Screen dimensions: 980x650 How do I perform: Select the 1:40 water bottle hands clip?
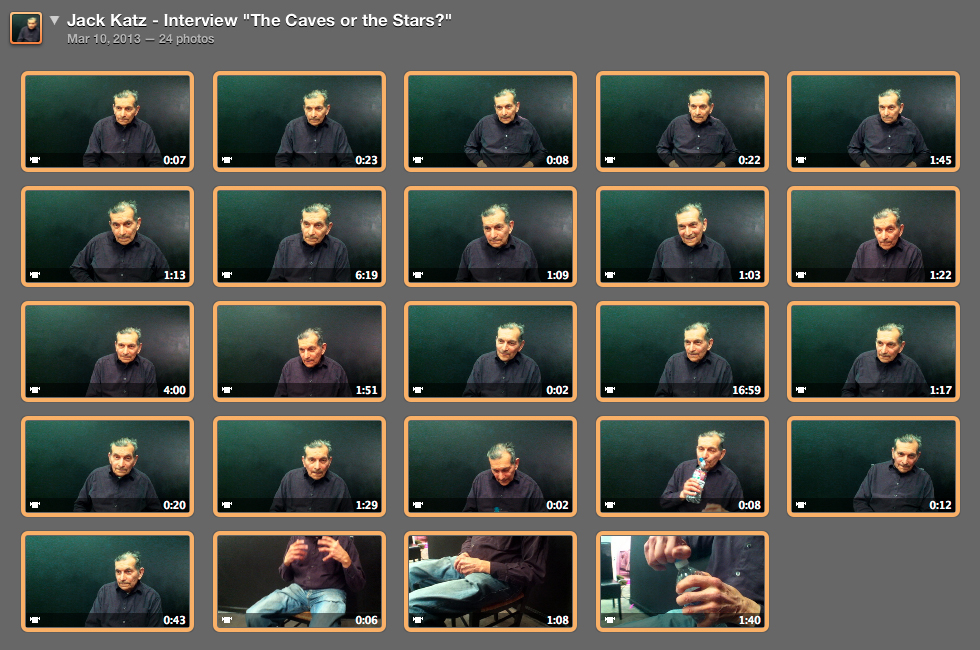682,581
